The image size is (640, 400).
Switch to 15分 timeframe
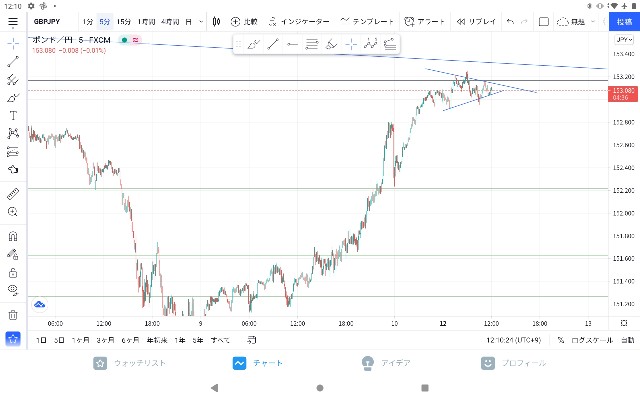pos(124,22)
